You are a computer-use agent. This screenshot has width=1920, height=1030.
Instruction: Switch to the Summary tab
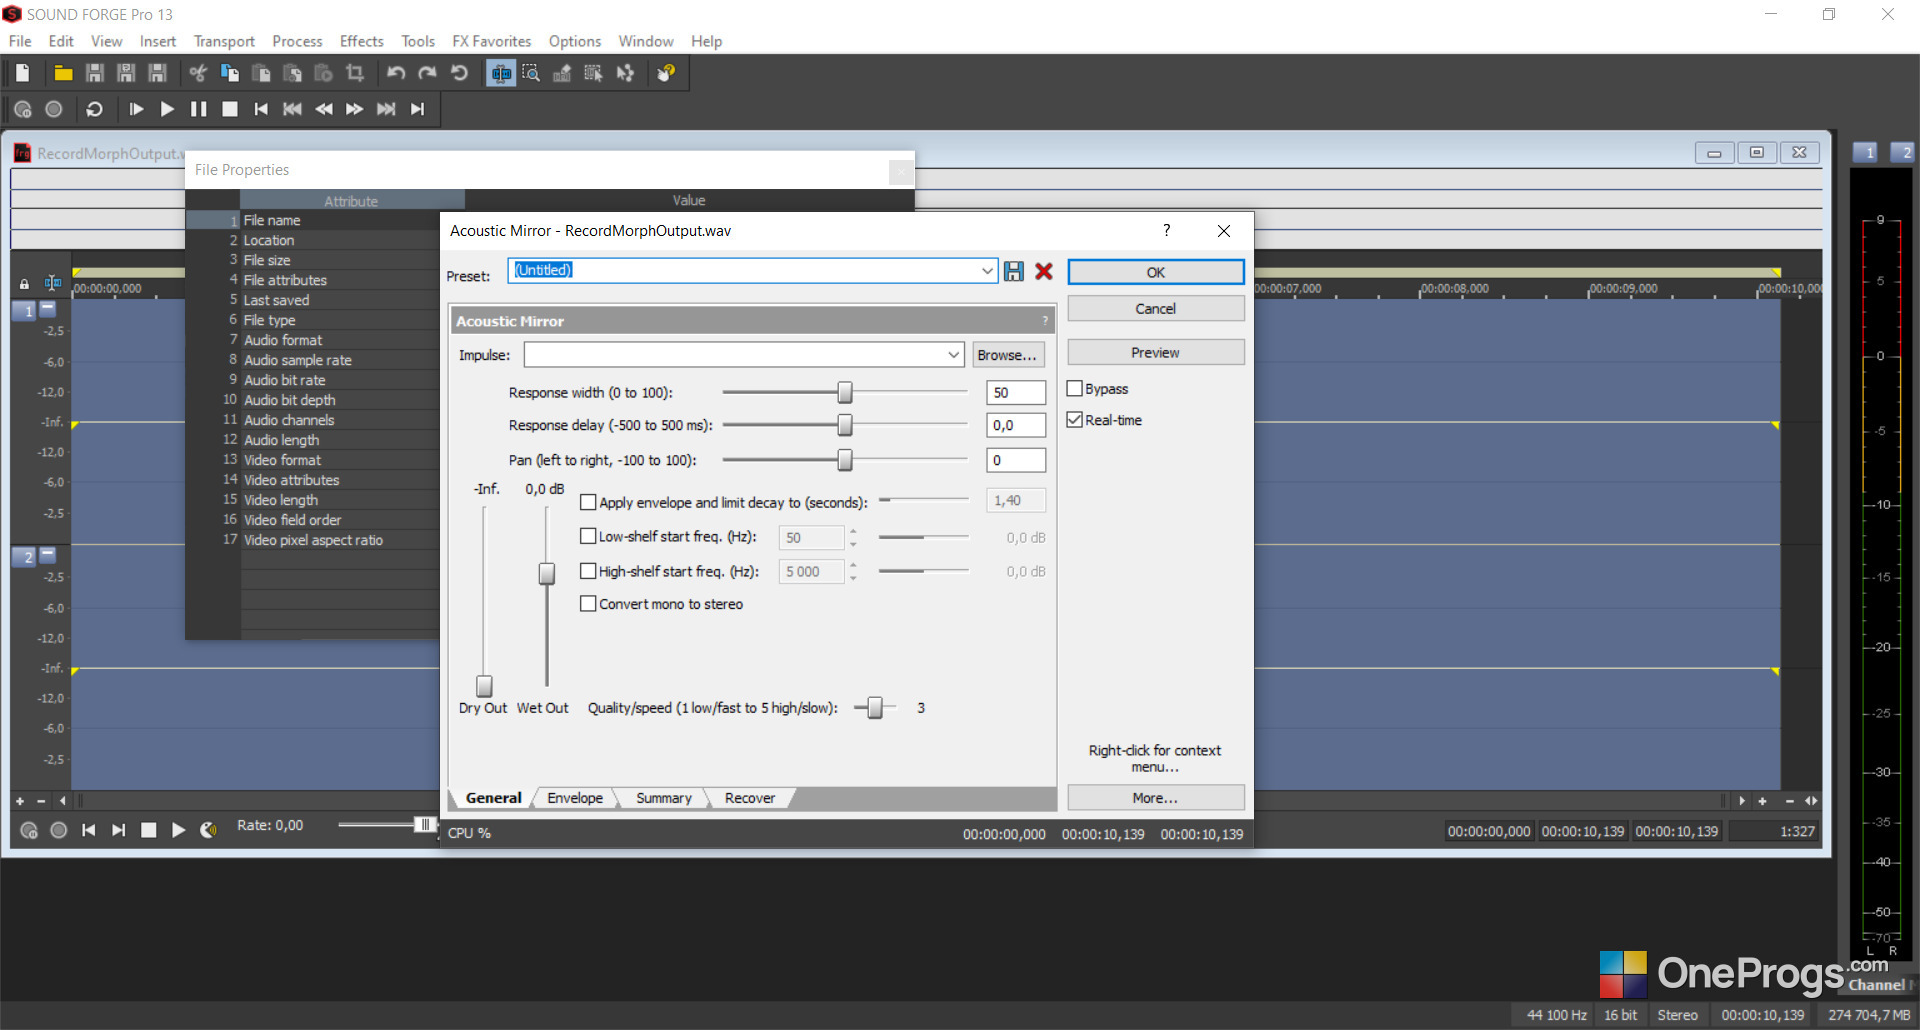coord(663,798)
